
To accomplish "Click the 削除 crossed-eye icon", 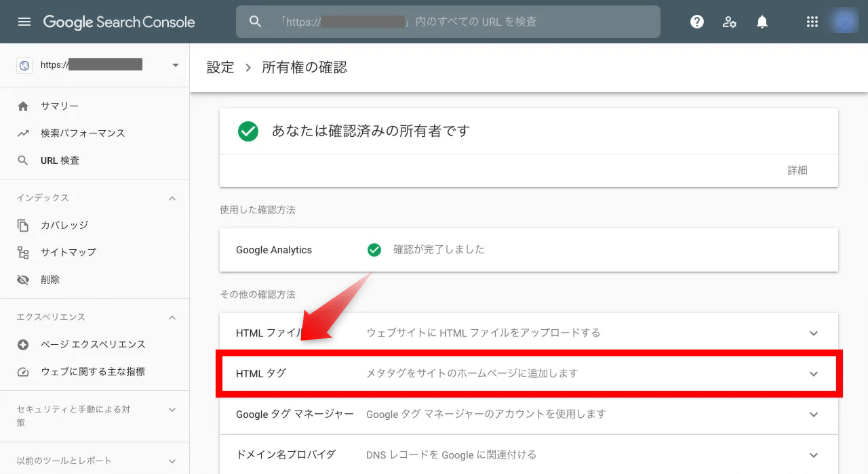I will [23, 280].
